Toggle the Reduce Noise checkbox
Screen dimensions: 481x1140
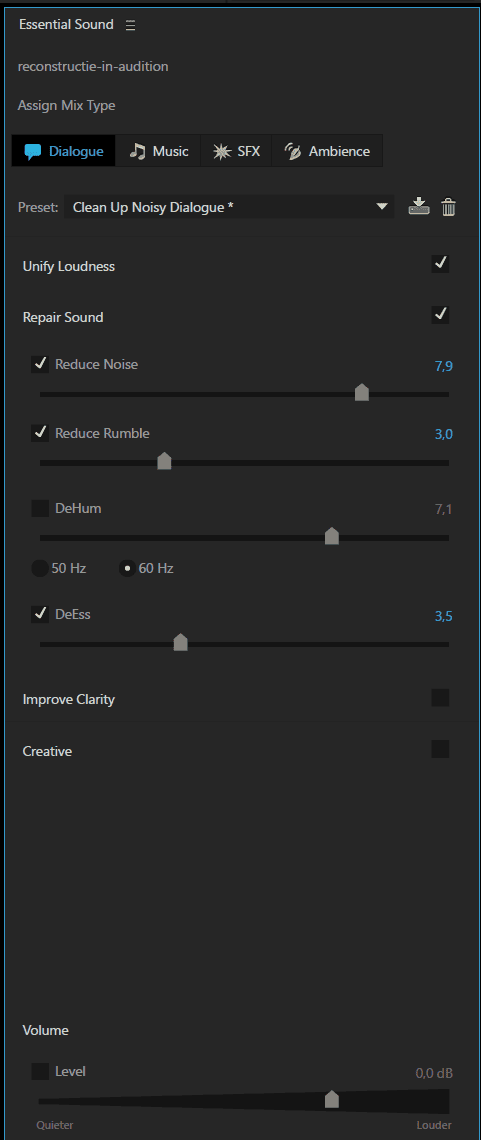point(40,364)
